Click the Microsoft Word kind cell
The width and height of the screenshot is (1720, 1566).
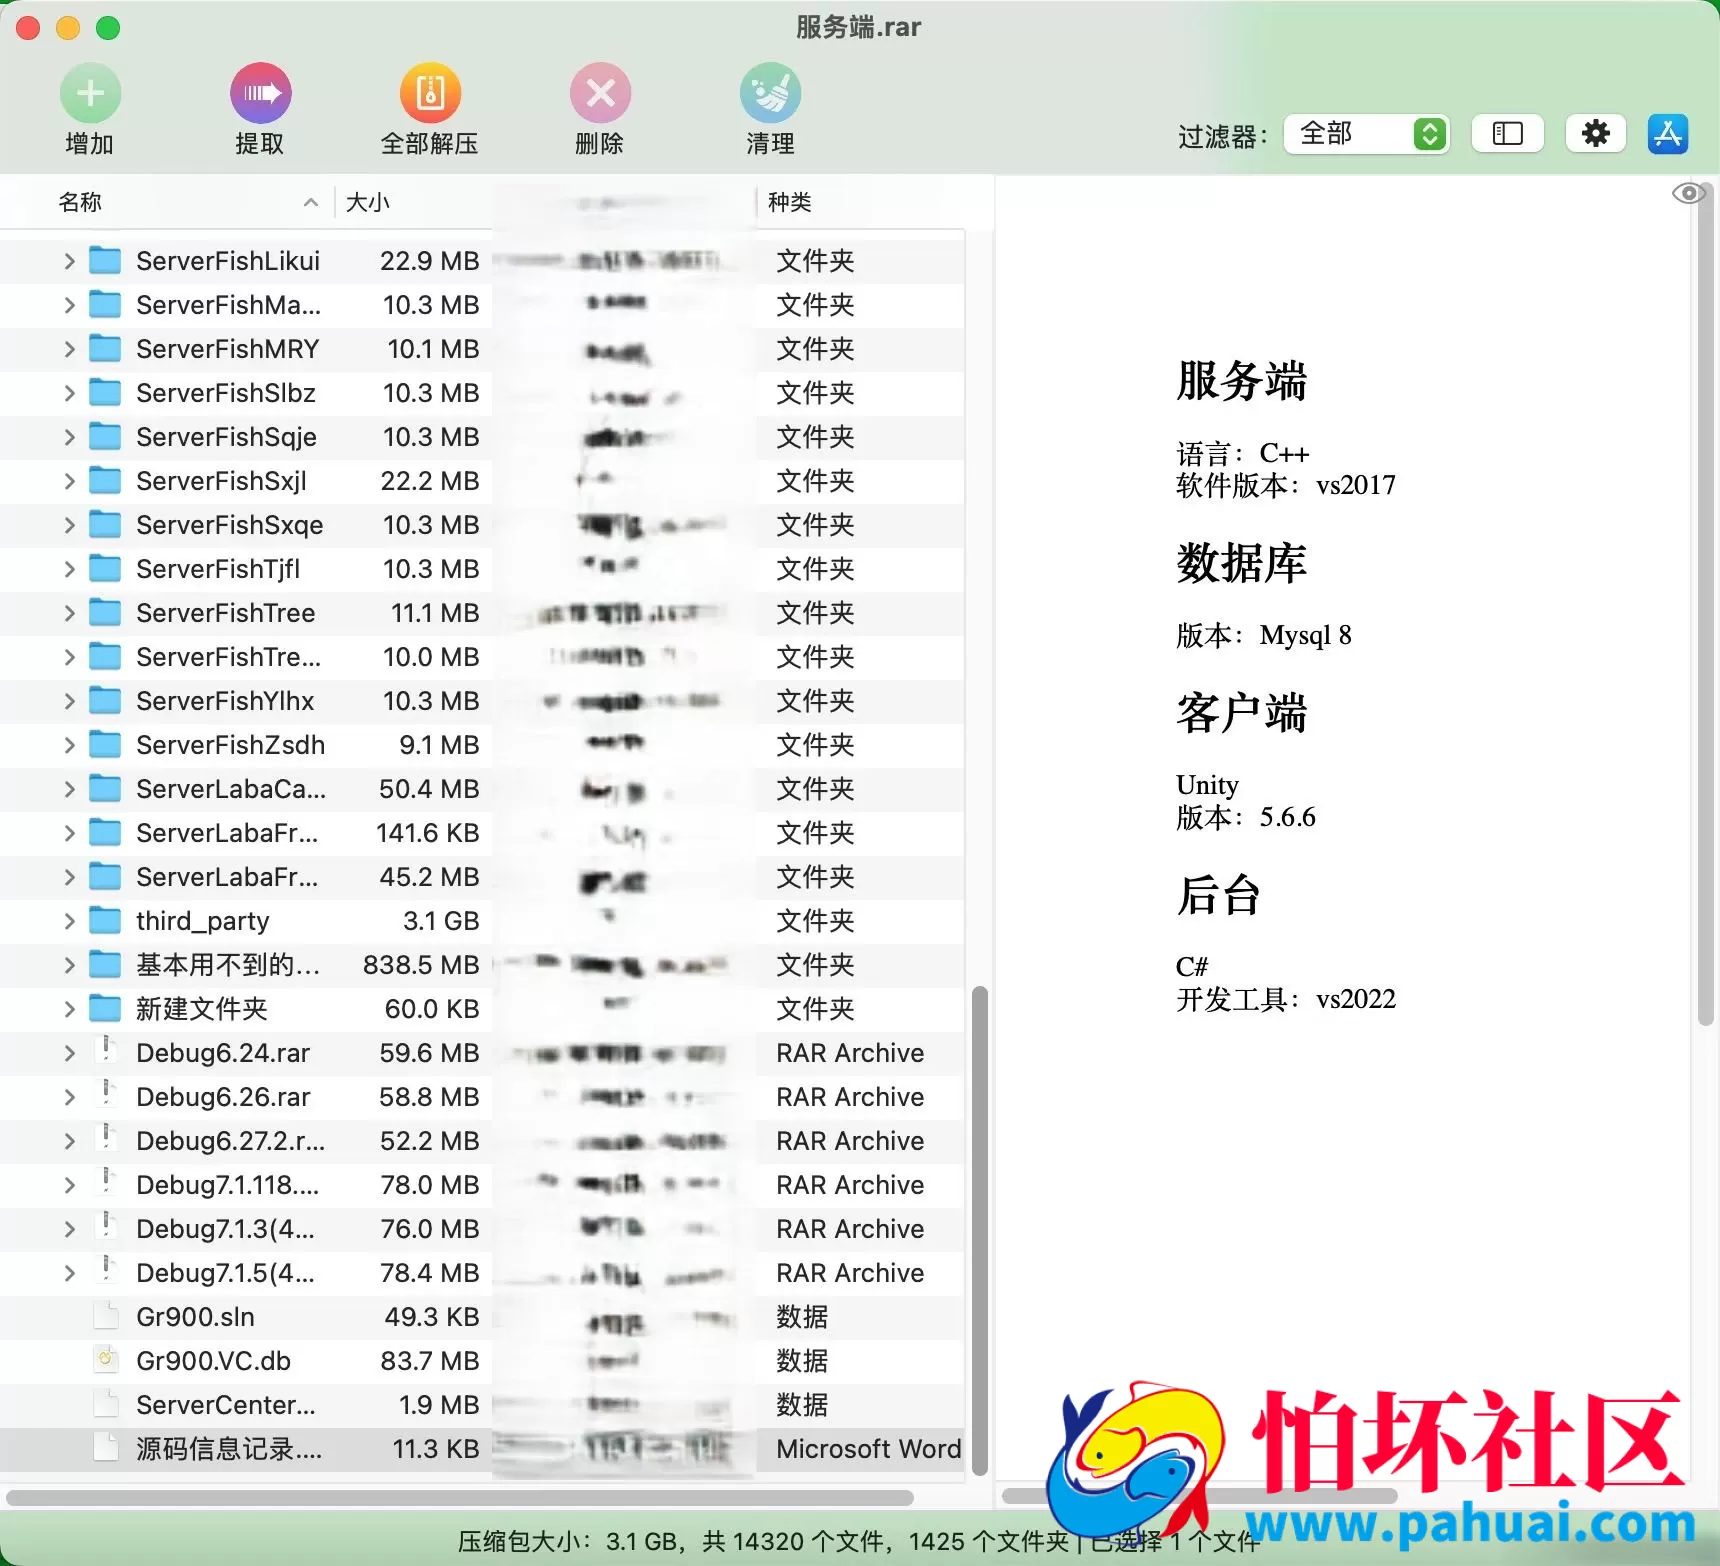pyautogui.click(x=869, y=1449)
